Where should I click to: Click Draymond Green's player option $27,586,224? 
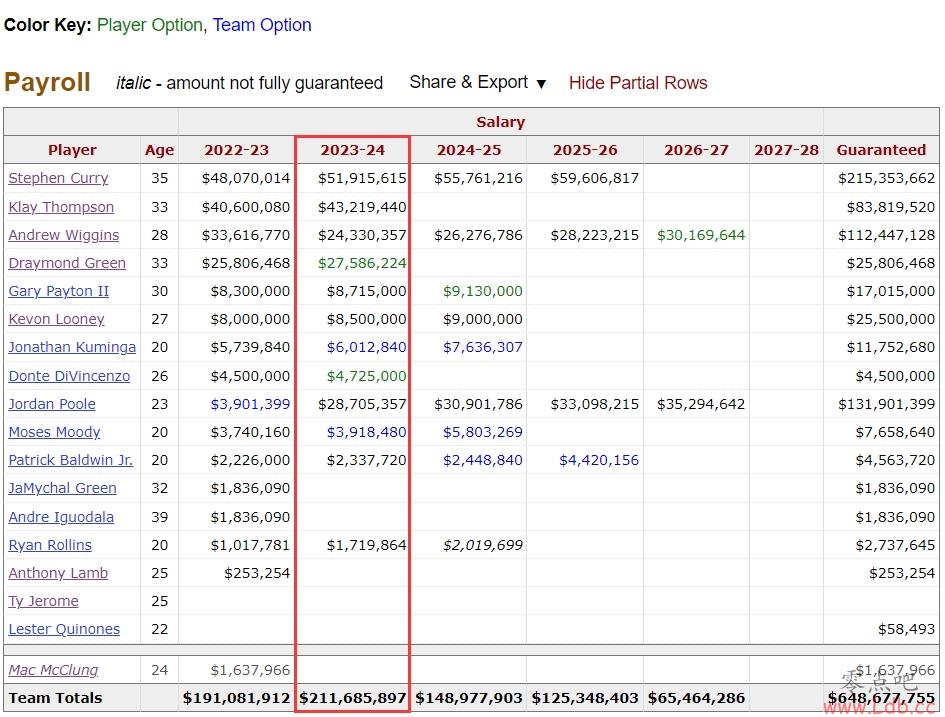coord(362,263)
